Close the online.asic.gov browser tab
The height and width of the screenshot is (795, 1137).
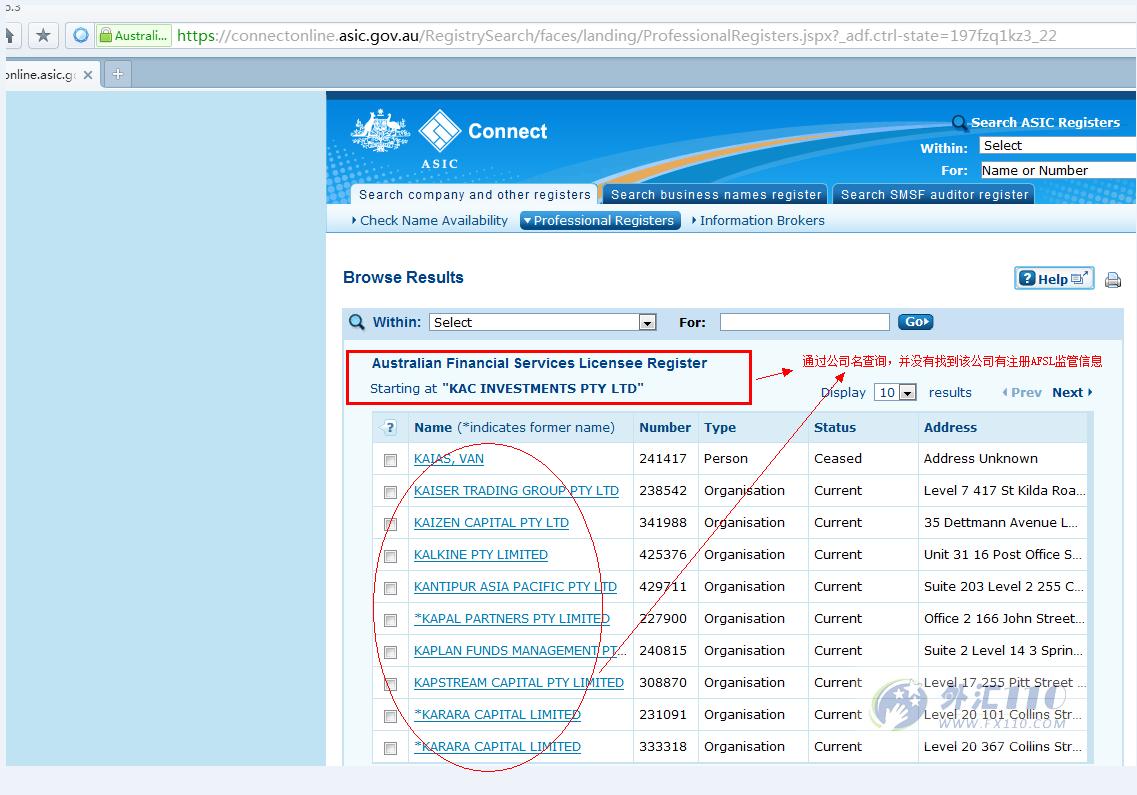click(88, 75)
